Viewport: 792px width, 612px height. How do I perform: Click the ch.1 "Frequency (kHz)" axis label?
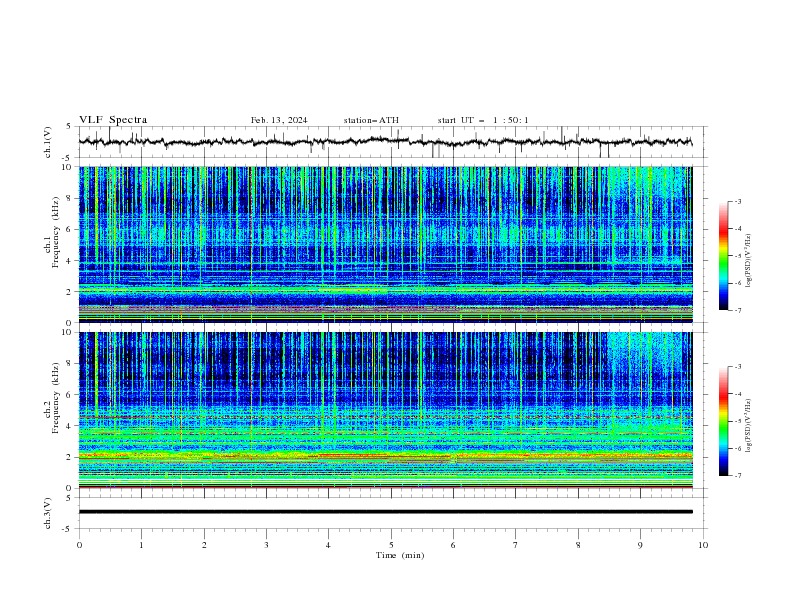tap(56, 232)
